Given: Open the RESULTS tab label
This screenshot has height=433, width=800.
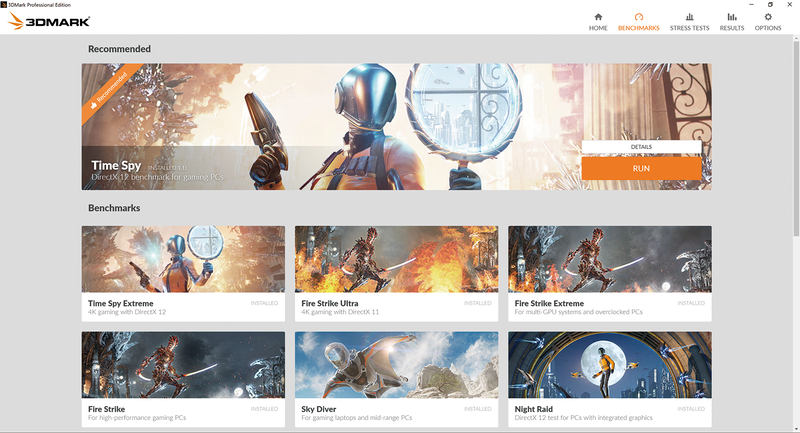Looking at the screenshot, I should tap(732, 28).
